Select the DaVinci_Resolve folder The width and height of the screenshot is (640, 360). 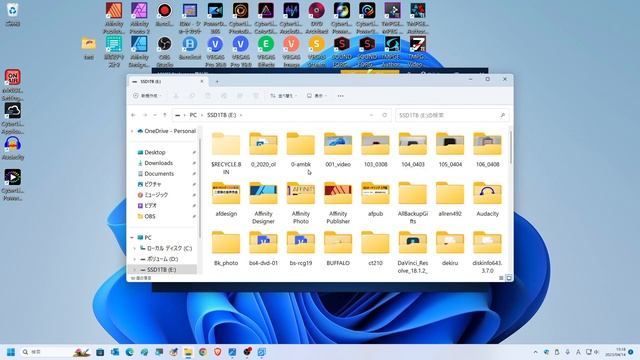(413, 252)
